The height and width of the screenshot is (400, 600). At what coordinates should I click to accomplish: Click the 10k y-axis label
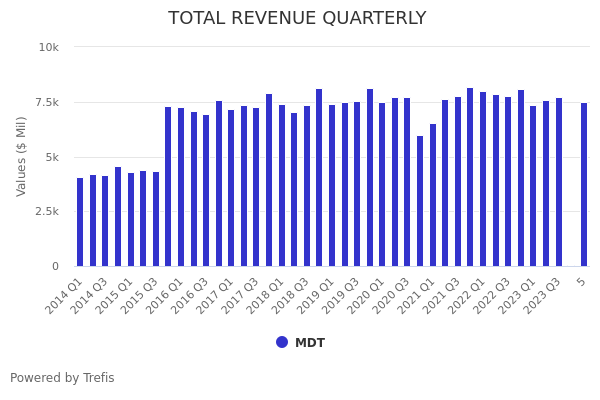pyautogui.click(x=49, y=47)
